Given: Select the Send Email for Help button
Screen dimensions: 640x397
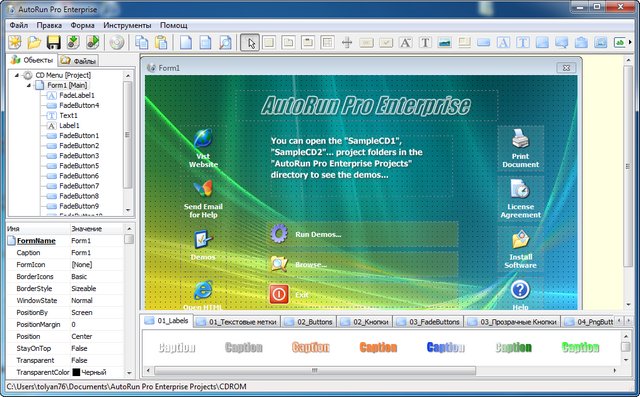Looking at the screenshot, I should [203, 199].
